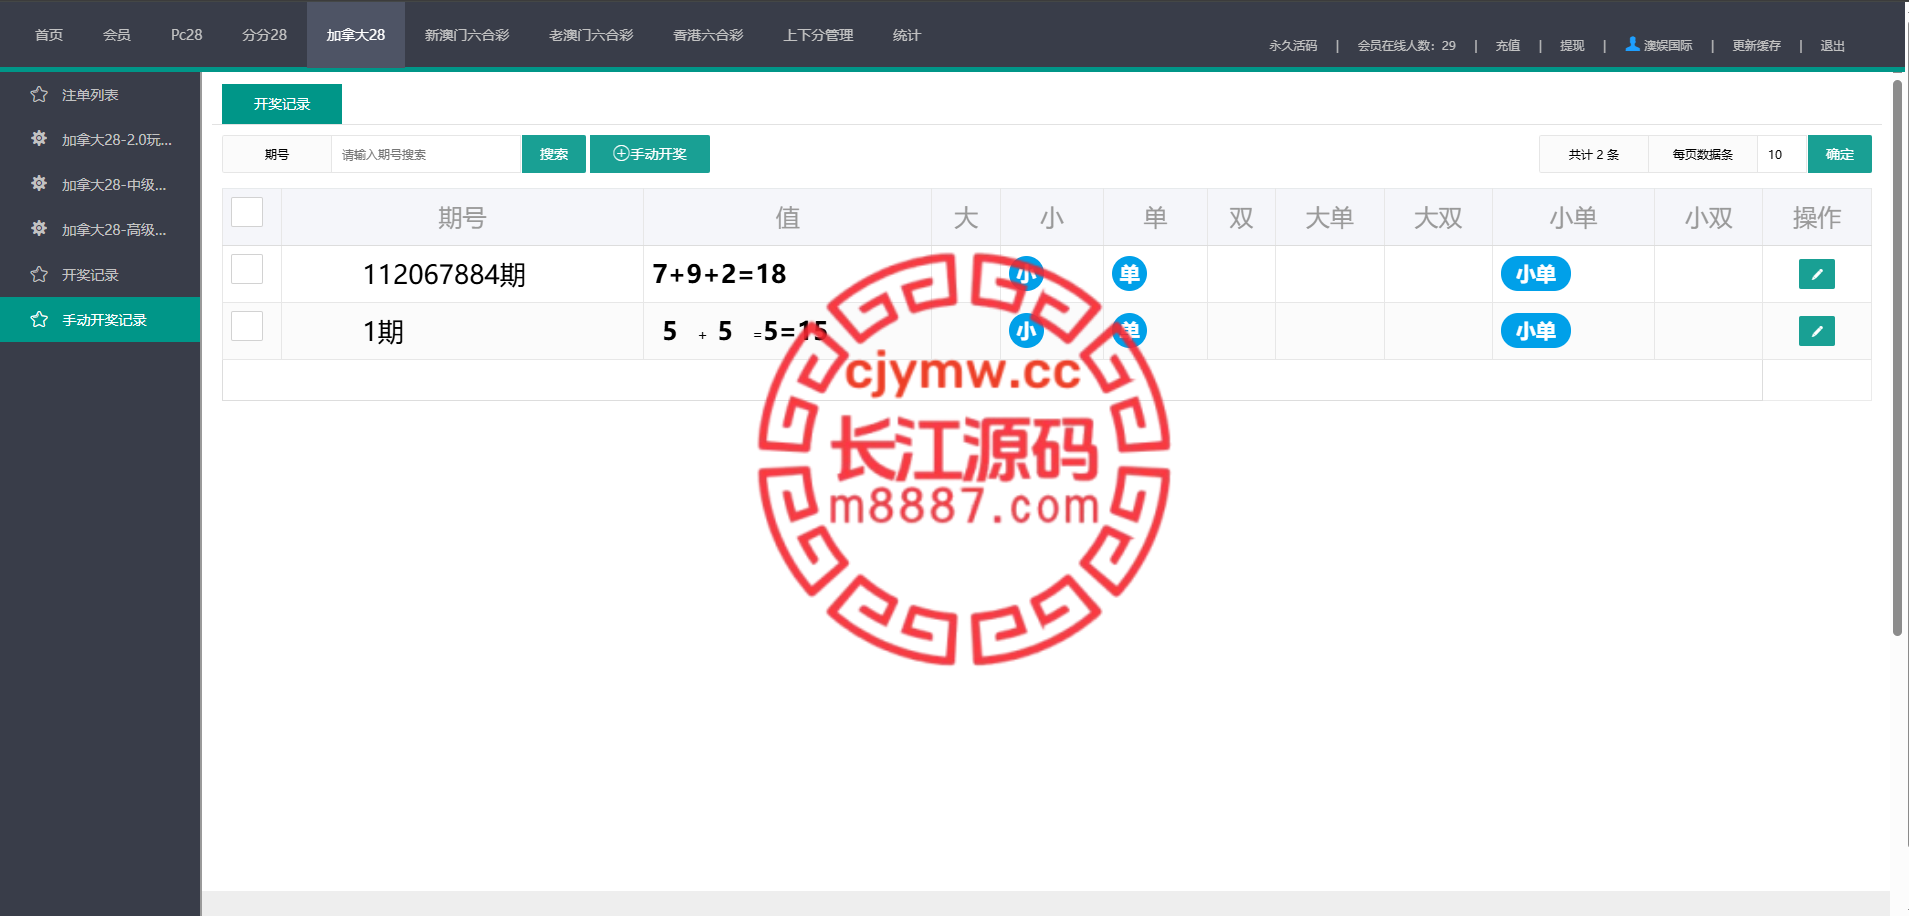The width and height of the screenshot is (1909, 916).
Task: Open the 上下分管理 menu
Action: pos(818,35)
